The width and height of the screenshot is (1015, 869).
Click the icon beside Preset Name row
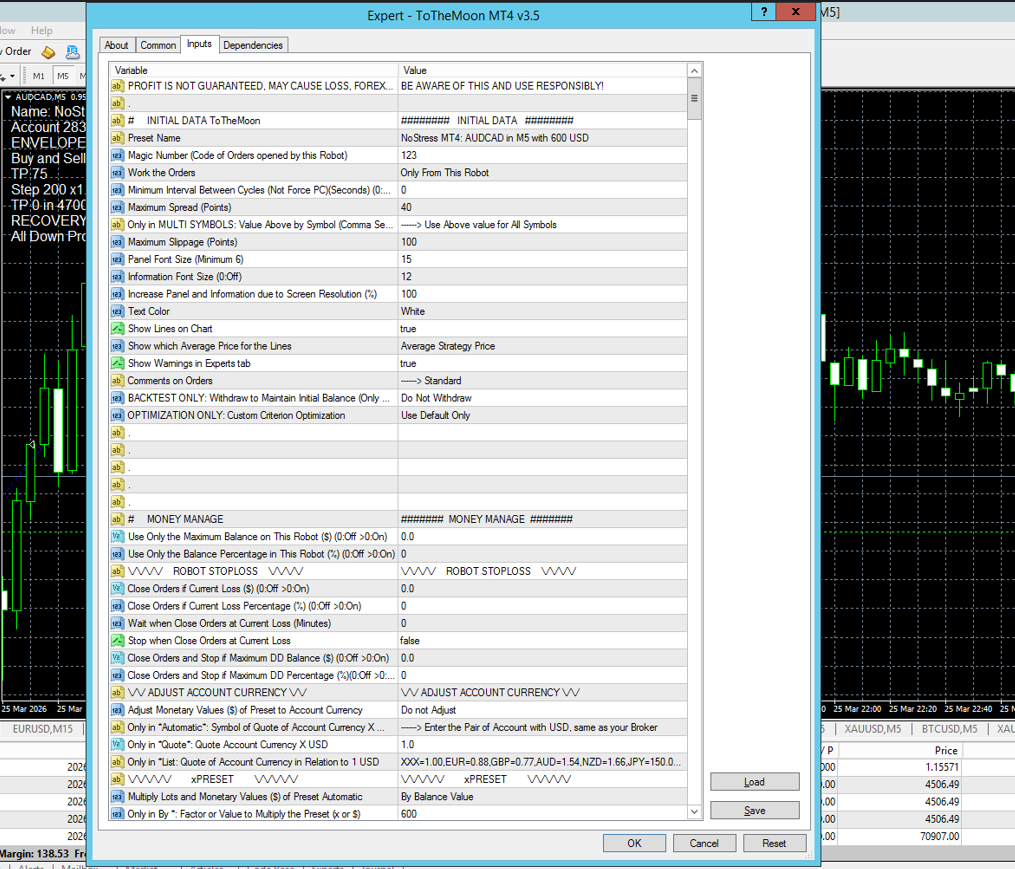117,138
